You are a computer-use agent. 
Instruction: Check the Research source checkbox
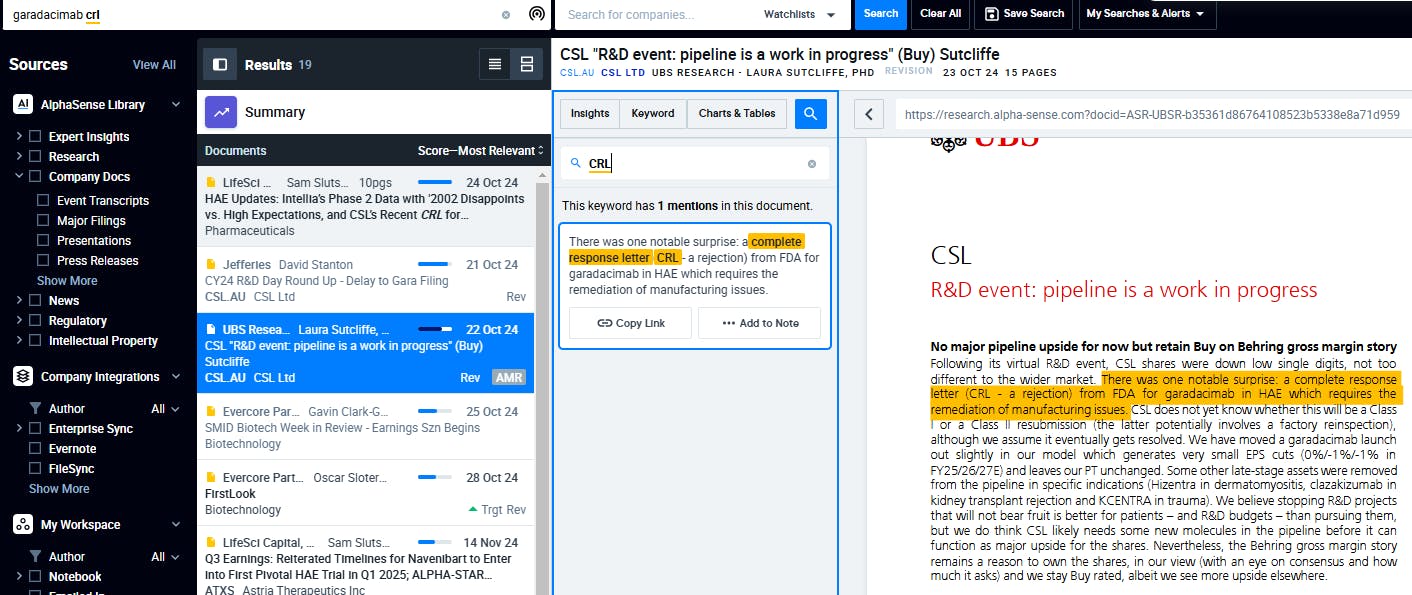pos(35,157)
